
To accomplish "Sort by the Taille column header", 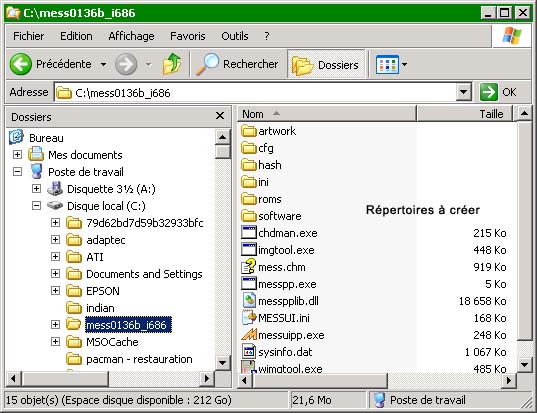I will tap(465, 114).
